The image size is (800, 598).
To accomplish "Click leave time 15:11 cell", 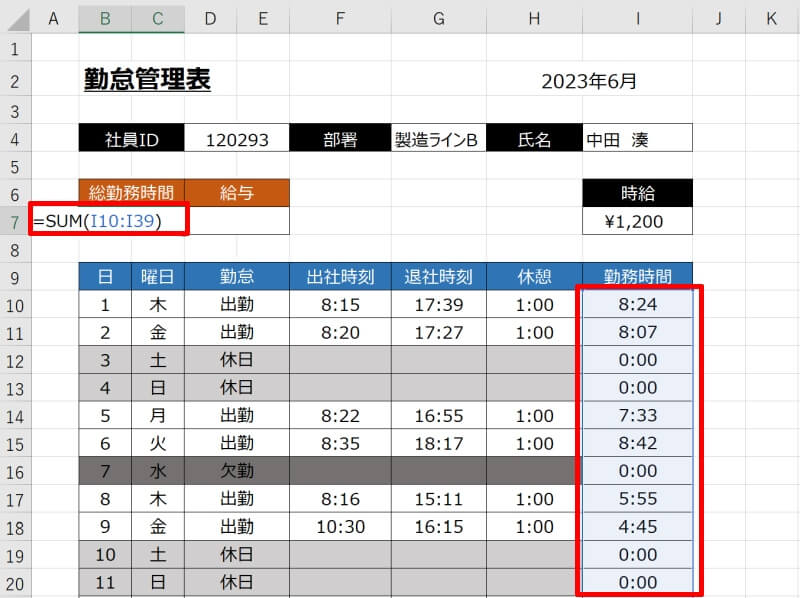I will coord(438,499).
